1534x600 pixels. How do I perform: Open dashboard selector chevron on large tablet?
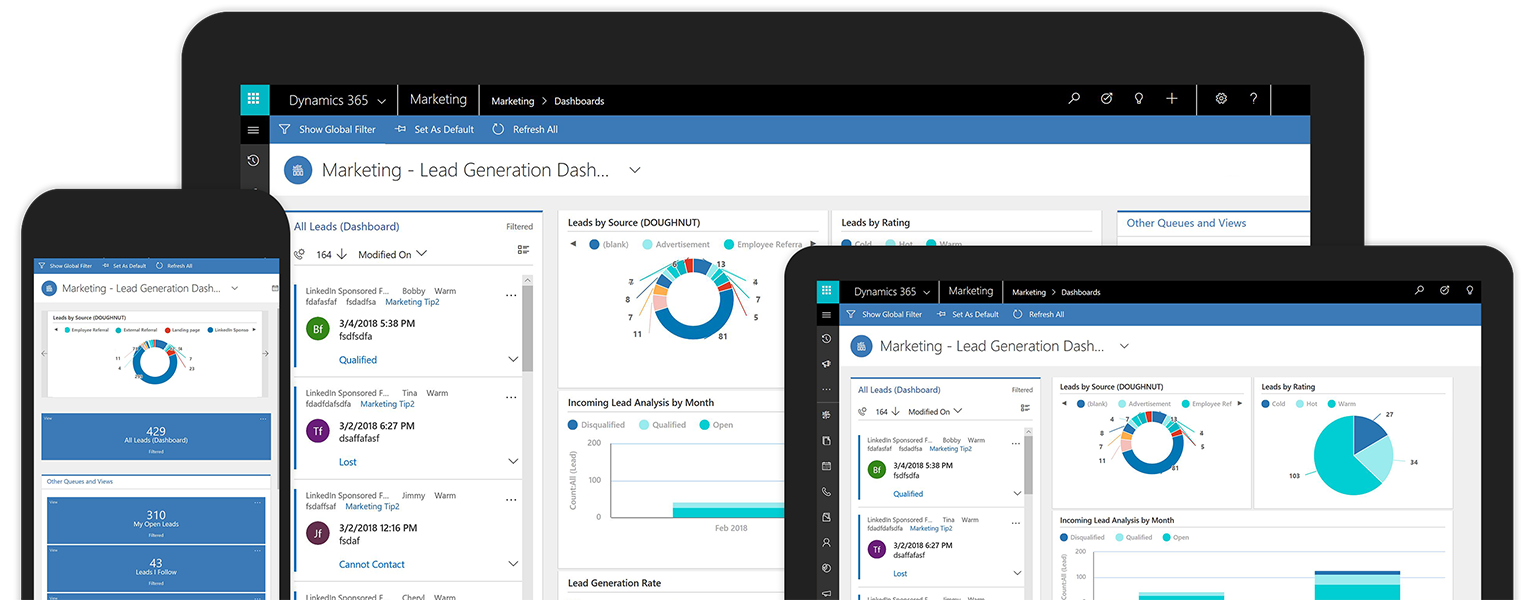coord(634,170)
